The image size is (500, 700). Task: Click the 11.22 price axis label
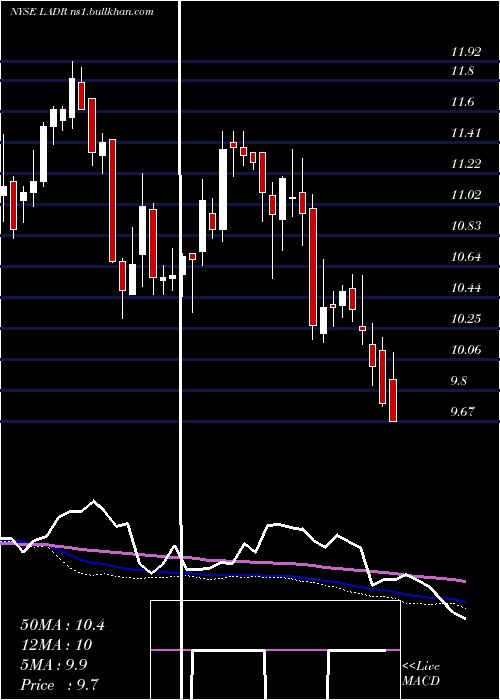466,164
